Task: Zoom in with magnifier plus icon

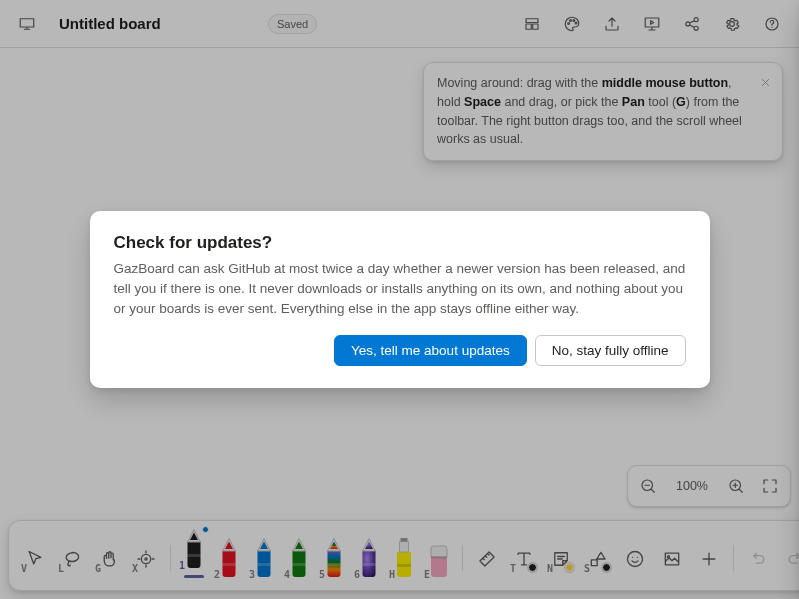Action: tap(736, 486)
